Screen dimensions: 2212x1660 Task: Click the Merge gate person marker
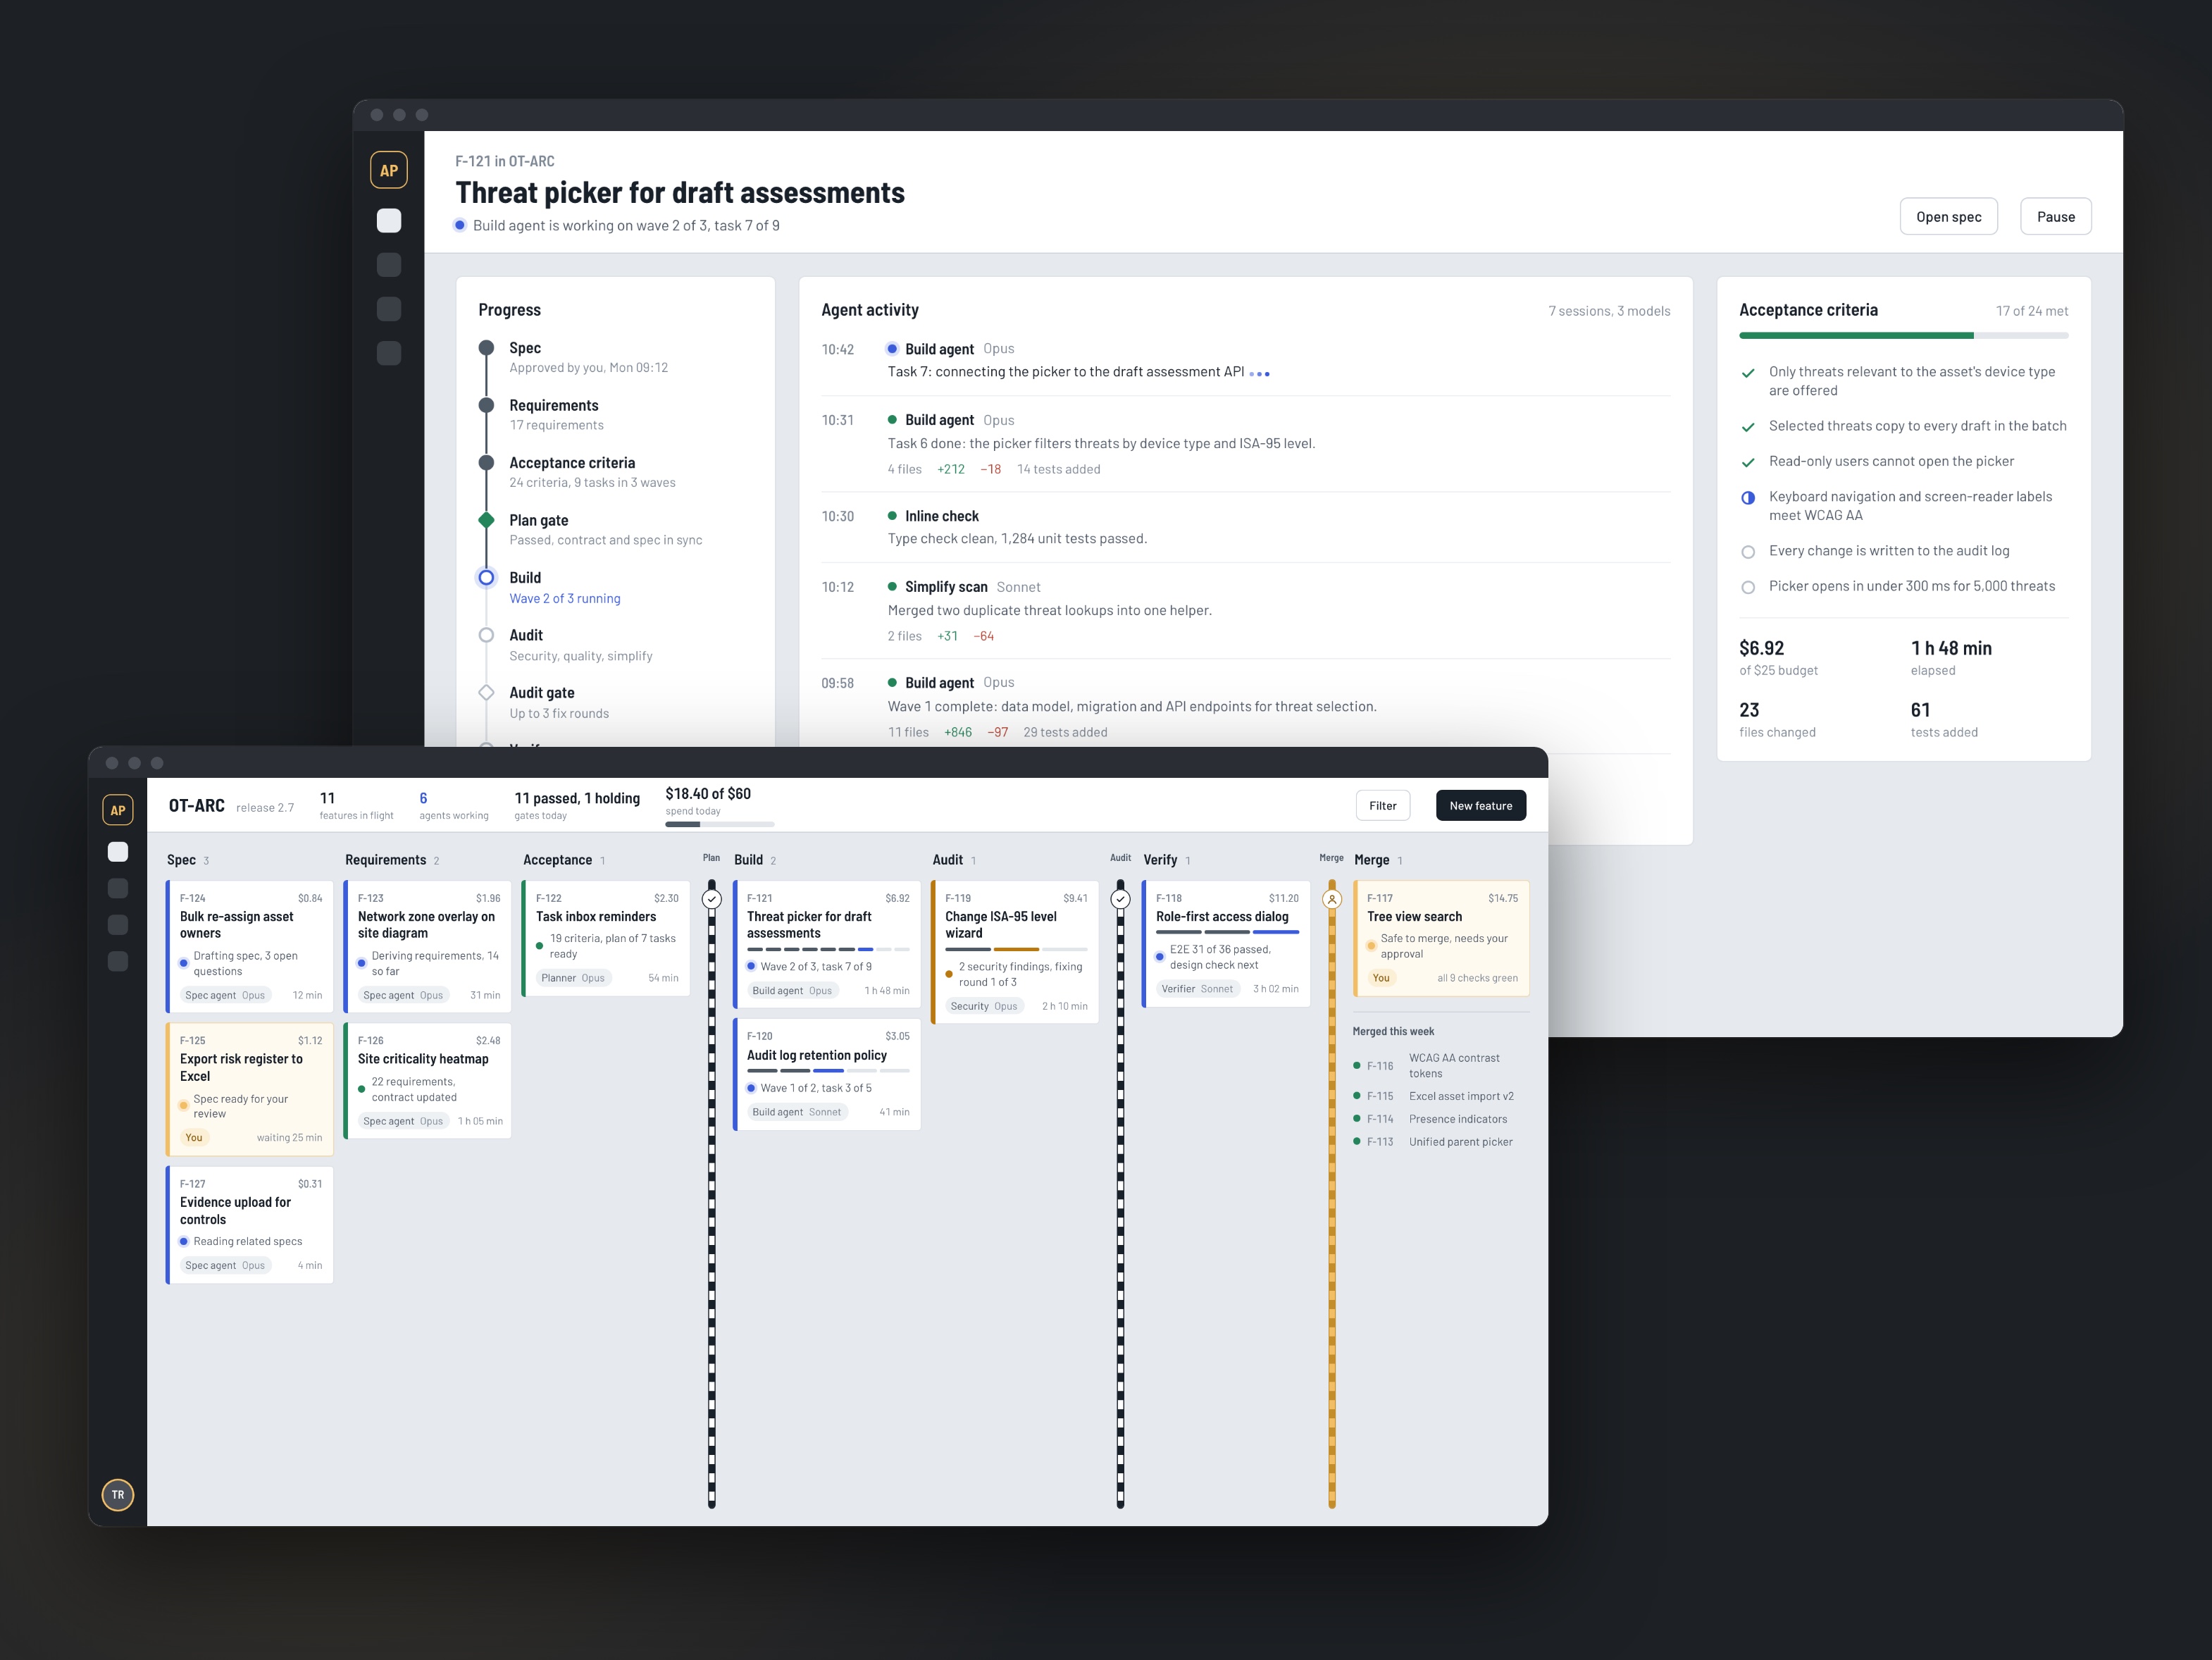click(x=1332, y=899)
